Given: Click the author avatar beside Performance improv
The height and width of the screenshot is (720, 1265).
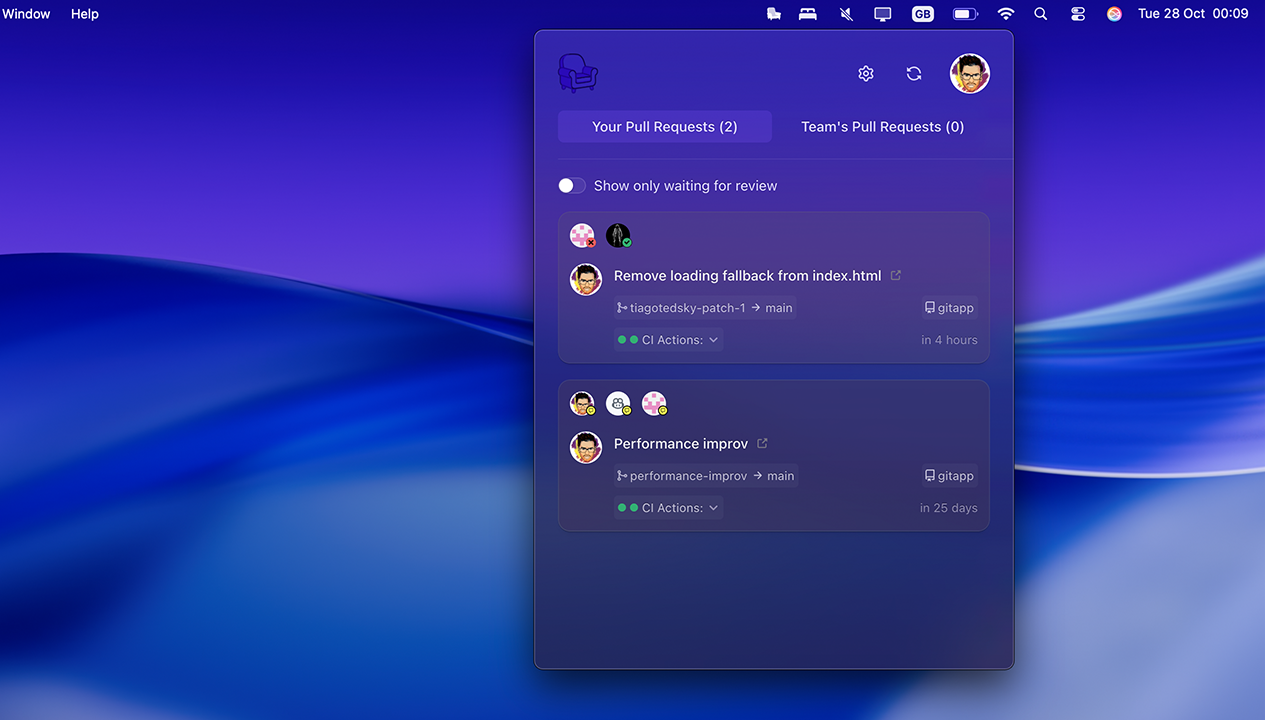Looking at the screenshot, I should pos(586,448).
